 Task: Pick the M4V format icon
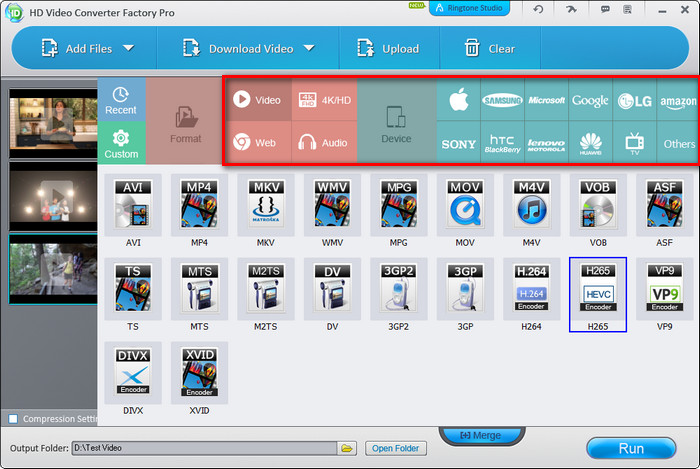tap(531, 205)
